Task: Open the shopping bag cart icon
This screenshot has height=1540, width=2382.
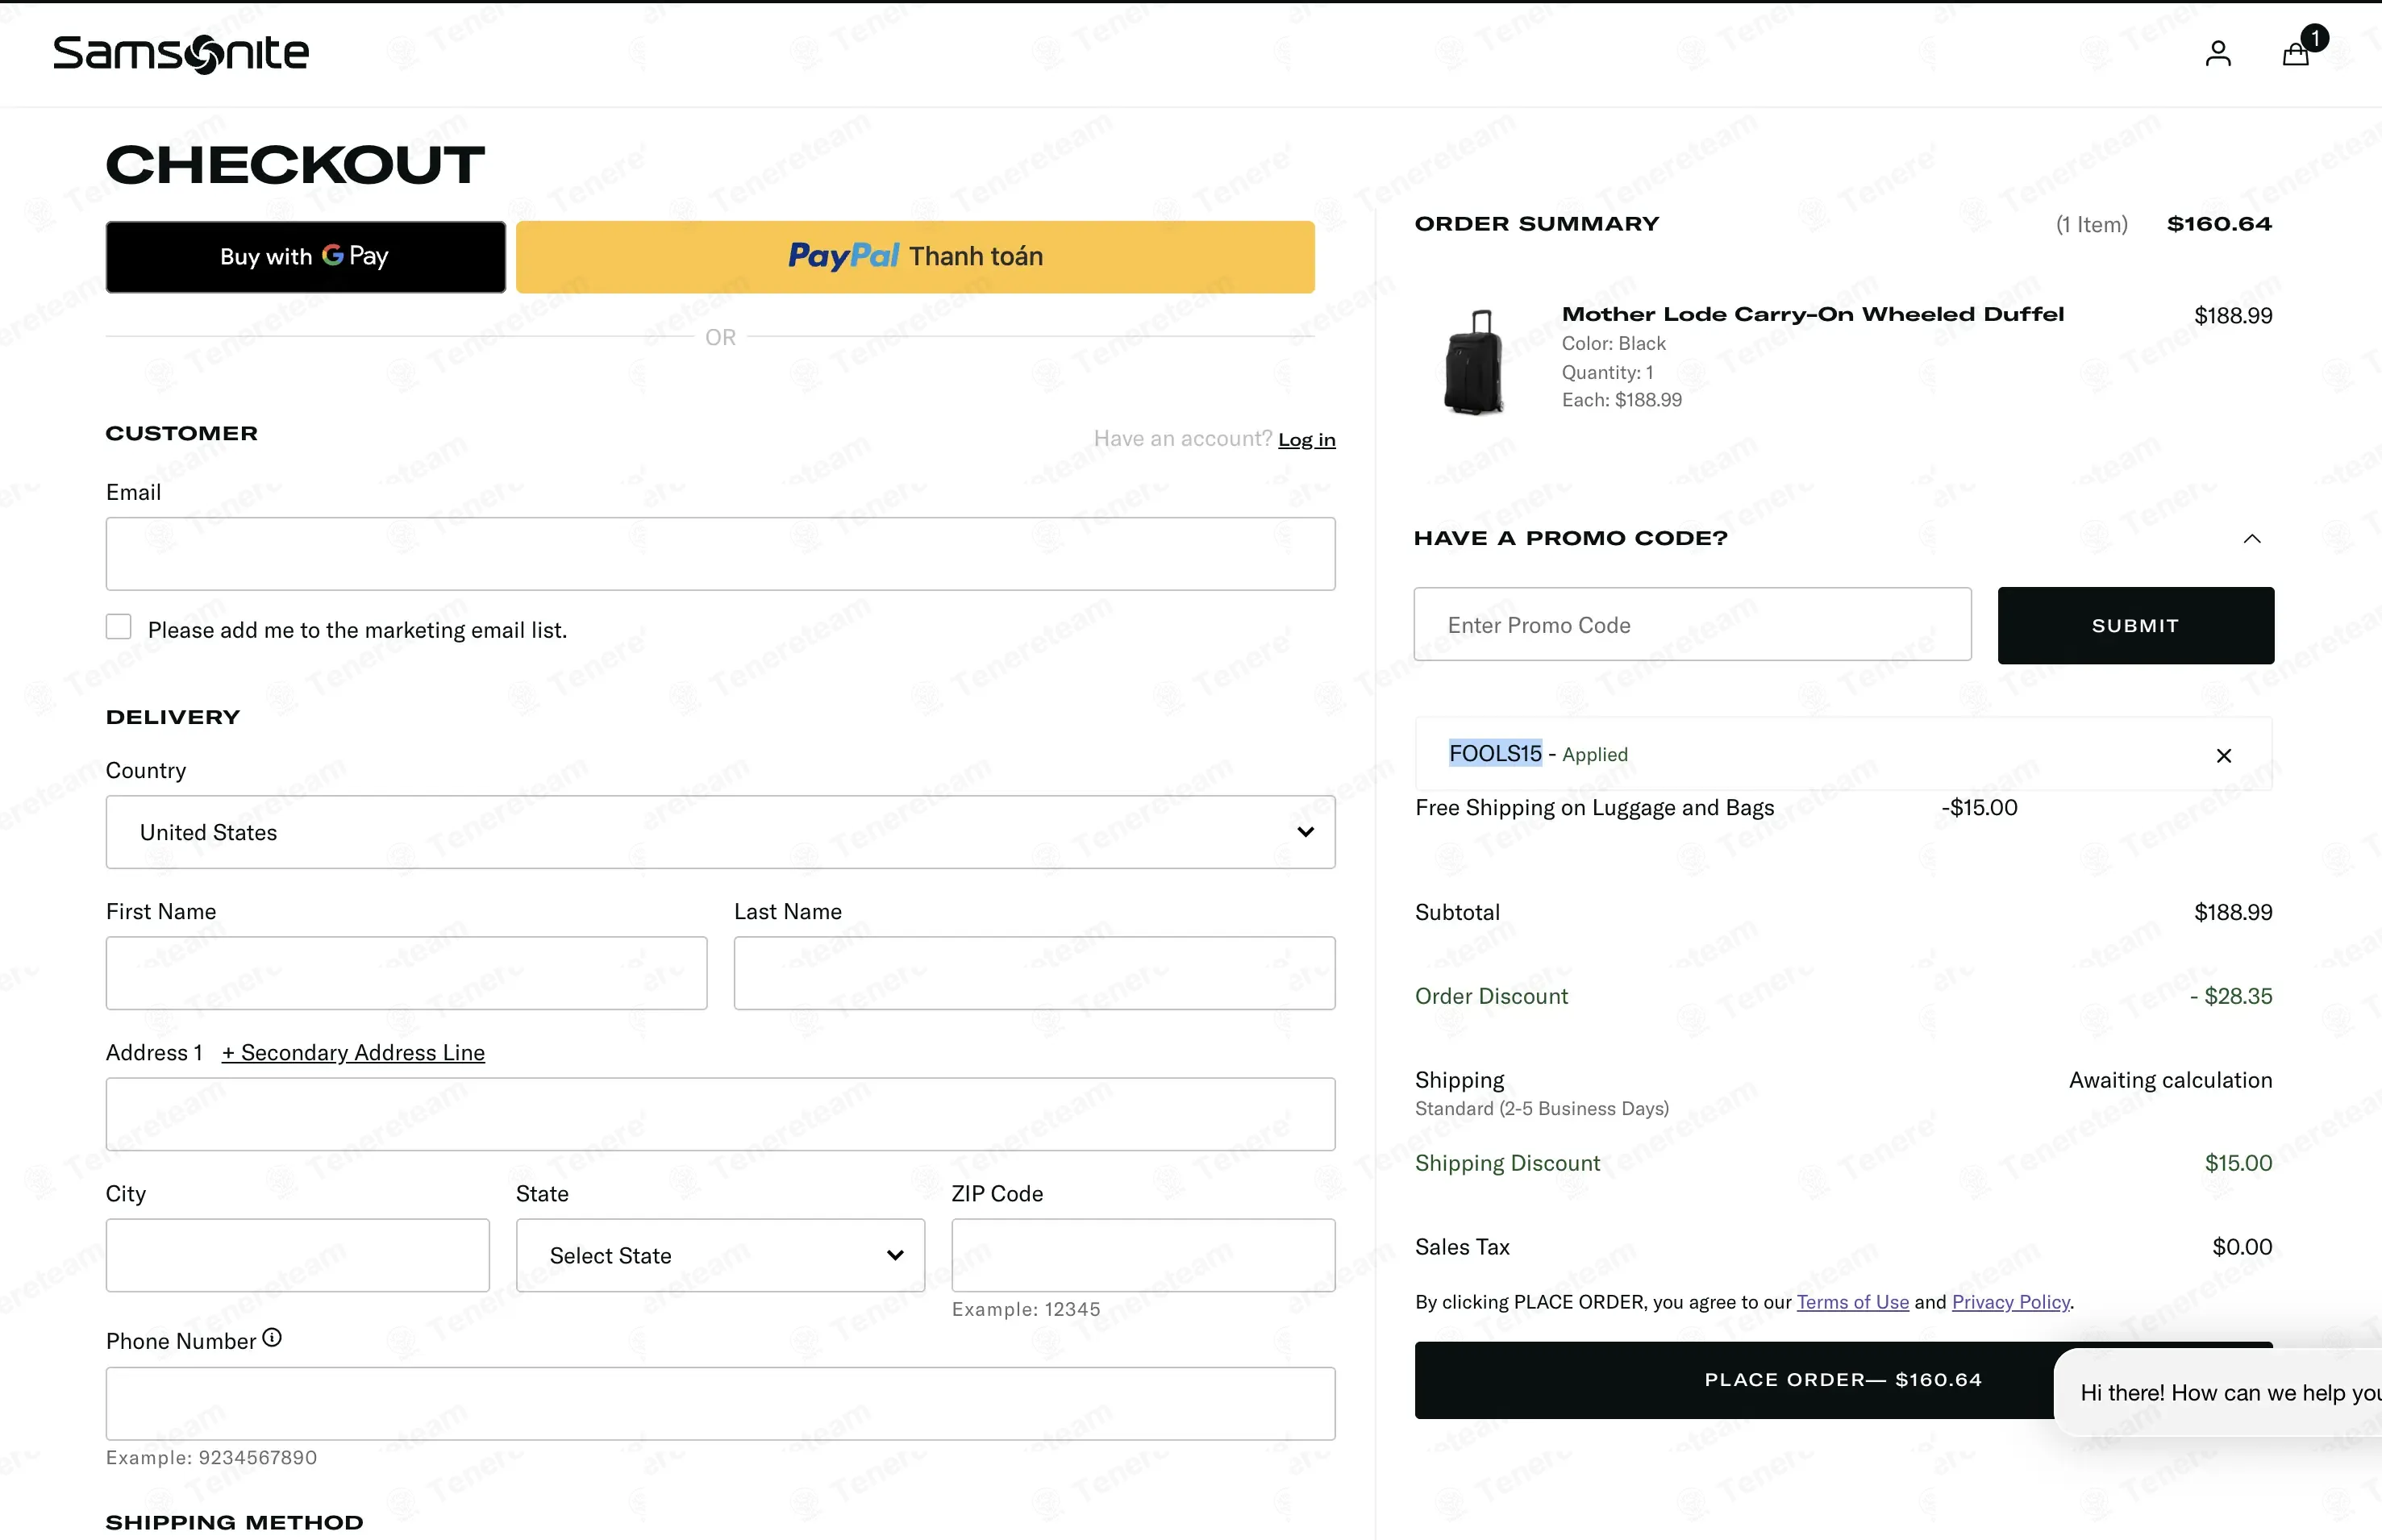Action: coord(2296,53)
